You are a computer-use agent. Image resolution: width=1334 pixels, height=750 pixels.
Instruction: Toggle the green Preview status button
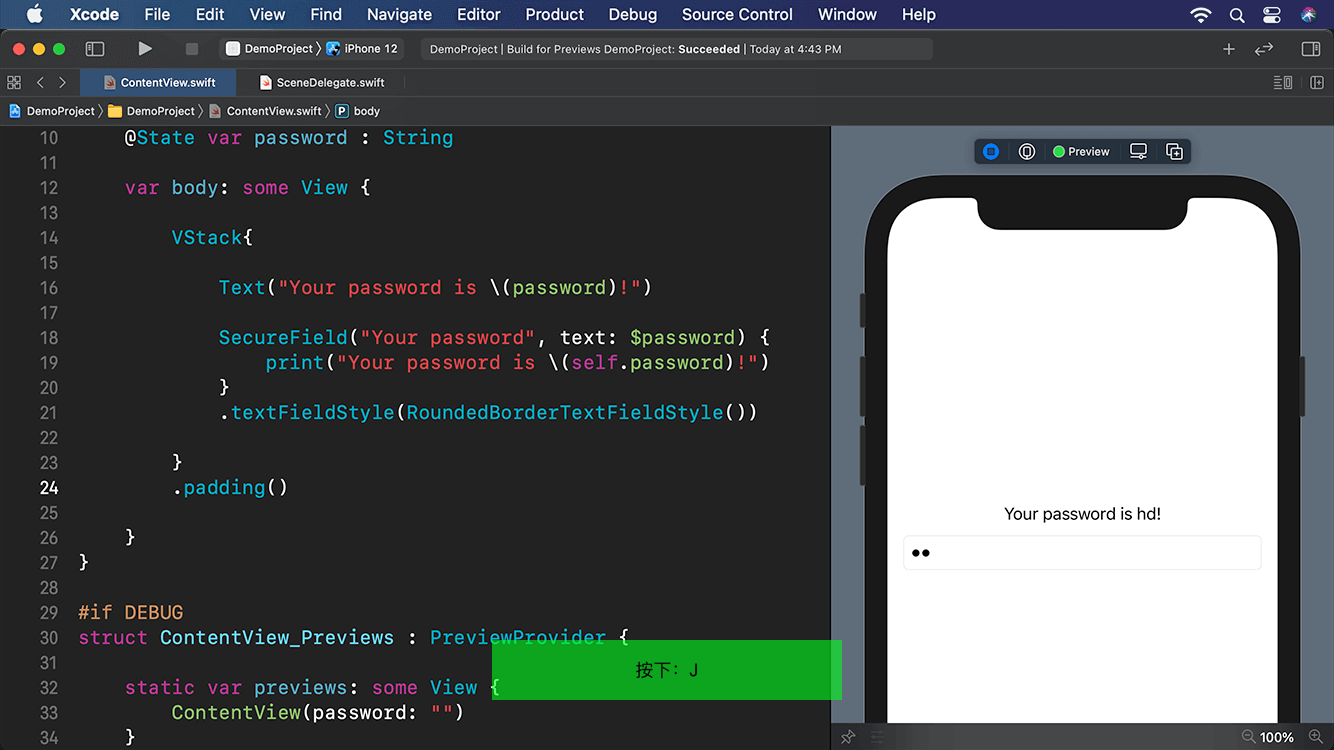tap(1081, 151)
